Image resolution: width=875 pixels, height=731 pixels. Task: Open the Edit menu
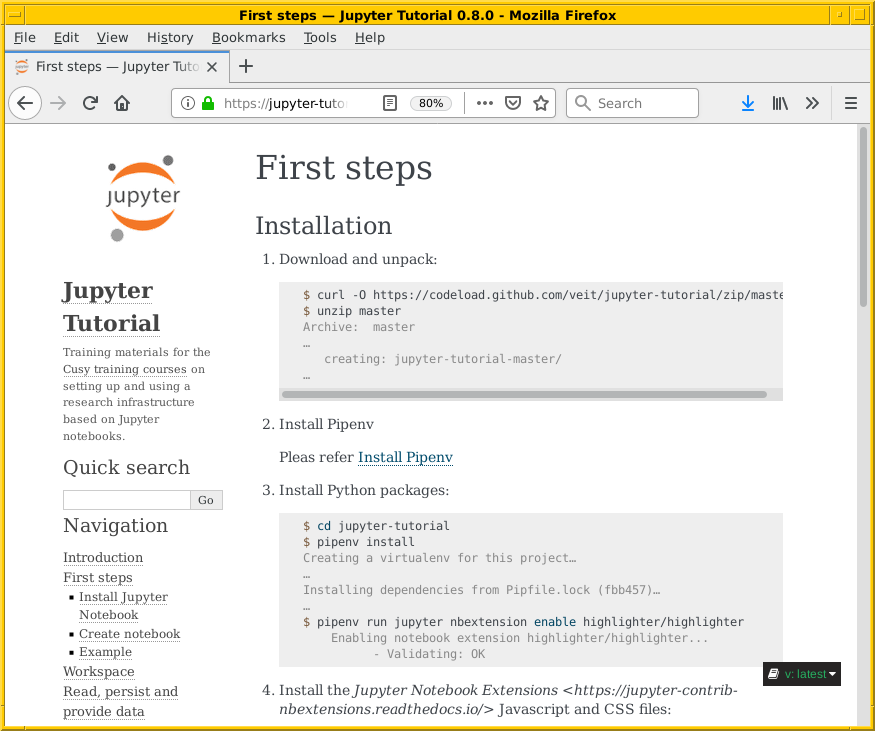click(66, 37)
